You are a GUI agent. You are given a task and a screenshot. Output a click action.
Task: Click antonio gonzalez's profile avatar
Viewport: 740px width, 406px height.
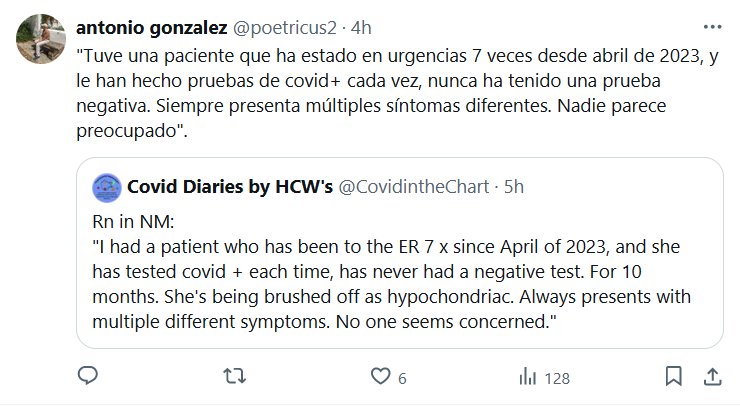click(x=35, y=37)
